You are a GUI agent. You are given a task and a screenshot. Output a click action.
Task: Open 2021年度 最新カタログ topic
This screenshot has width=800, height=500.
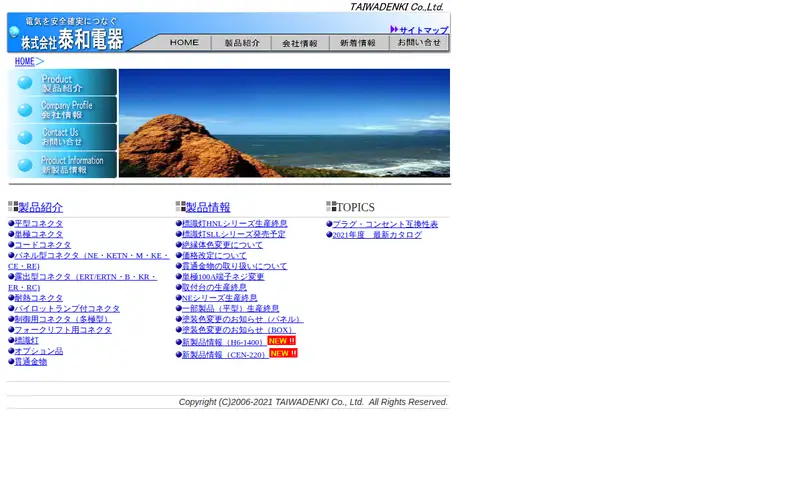(x=377, y=235)
